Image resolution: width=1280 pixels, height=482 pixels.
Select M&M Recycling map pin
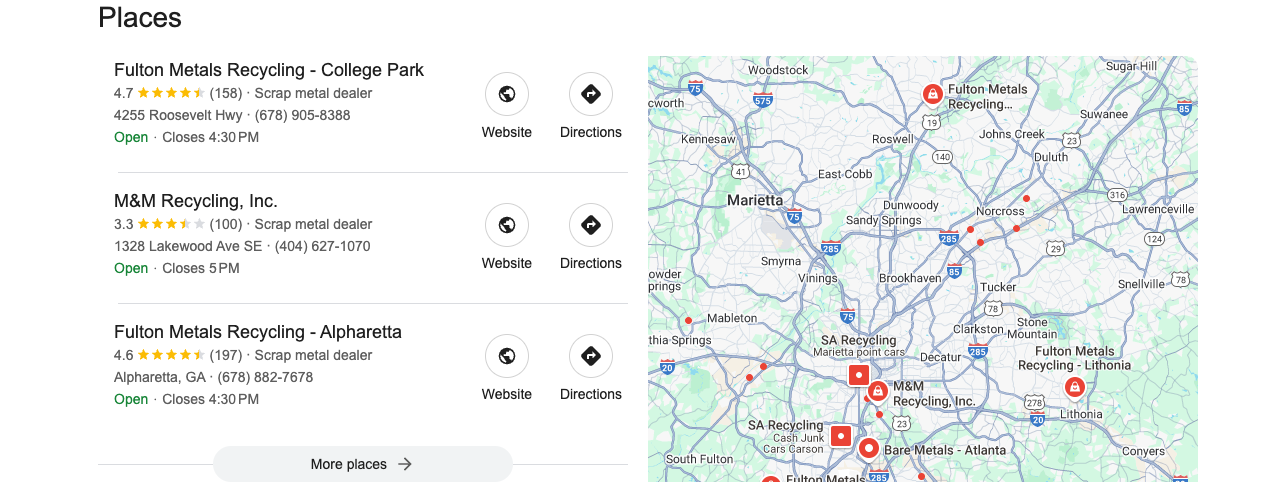pyautogui.click(x=877, y=391)
